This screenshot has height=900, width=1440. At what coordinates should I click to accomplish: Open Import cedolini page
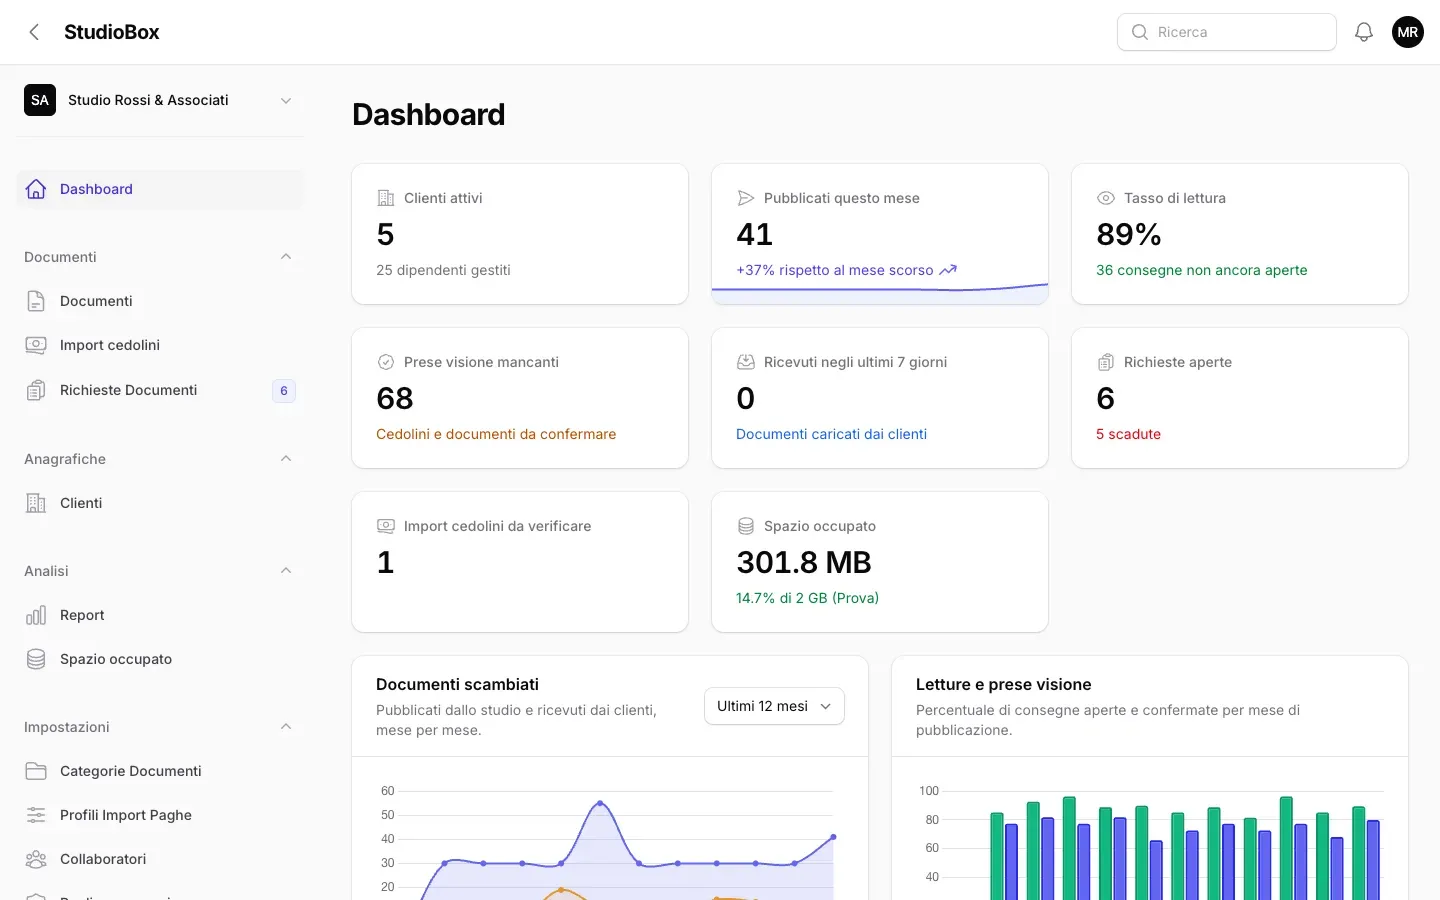160,345
